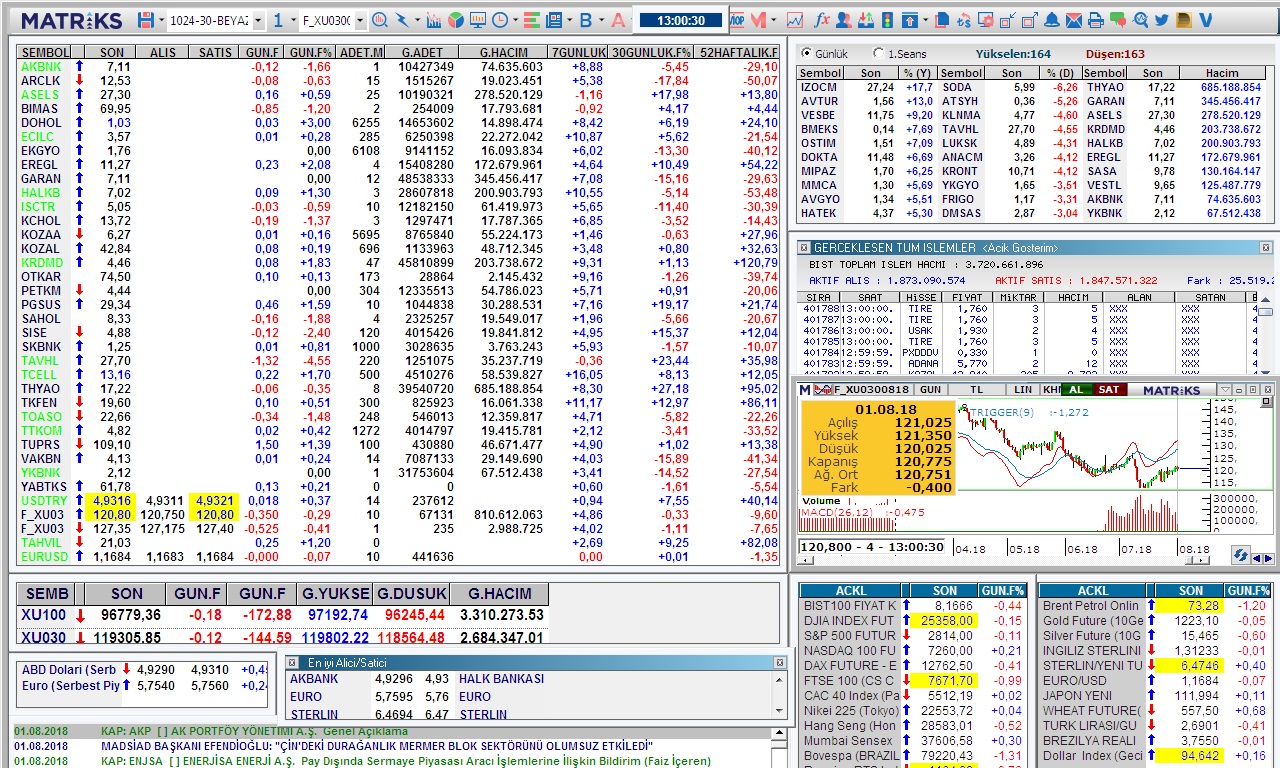Click the LIN scale button in chart window
This screenshot has width=1280, height=768.
point(1022,389)
